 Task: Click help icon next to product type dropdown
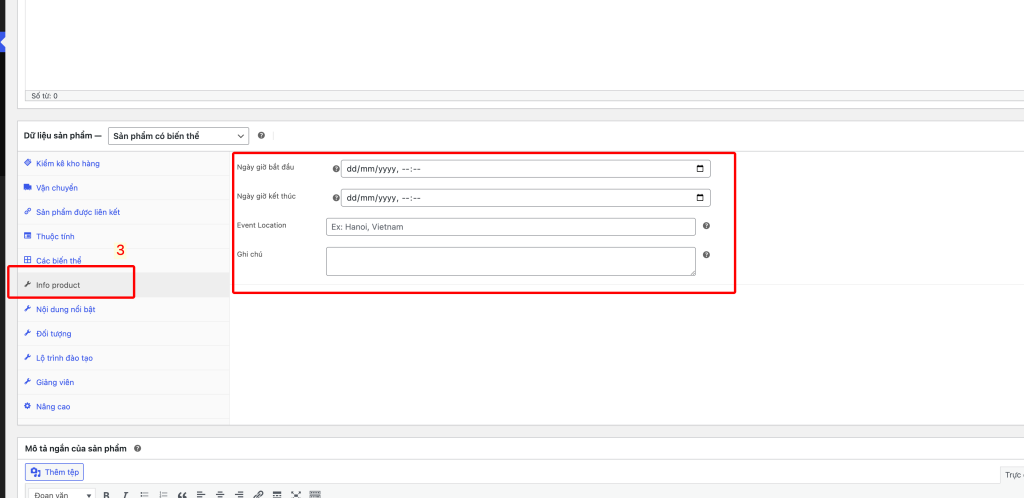click(x=261, y=136)
